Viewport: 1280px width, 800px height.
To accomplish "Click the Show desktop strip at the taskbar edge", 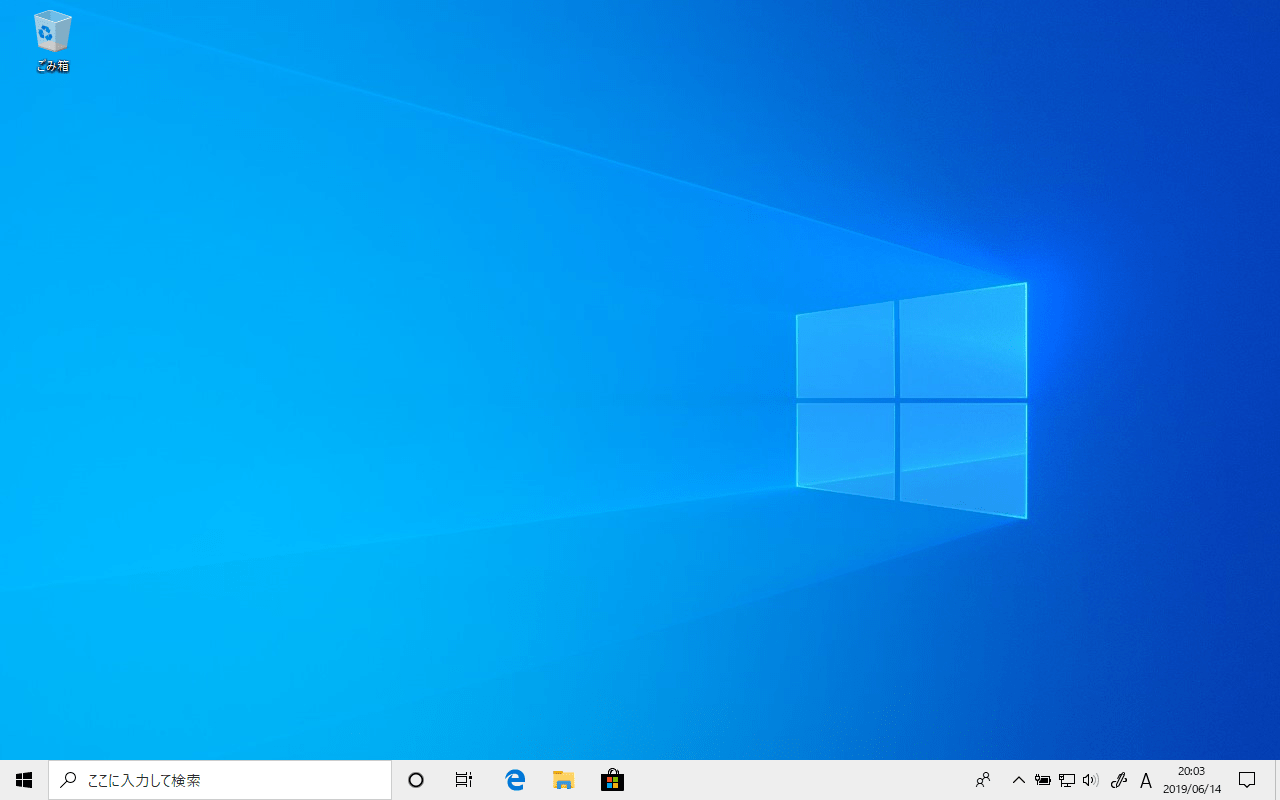I will [1277, 780].
